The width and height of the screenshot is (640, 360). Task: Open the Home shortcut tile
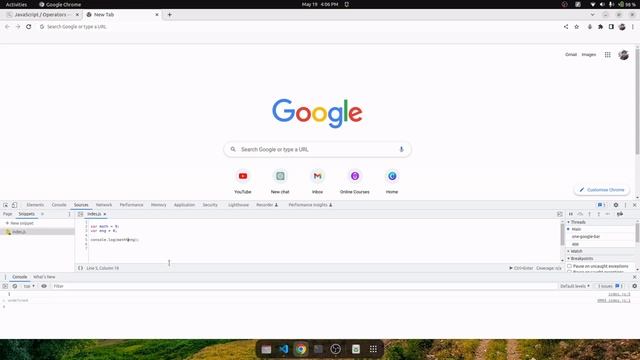click(392, 181)
